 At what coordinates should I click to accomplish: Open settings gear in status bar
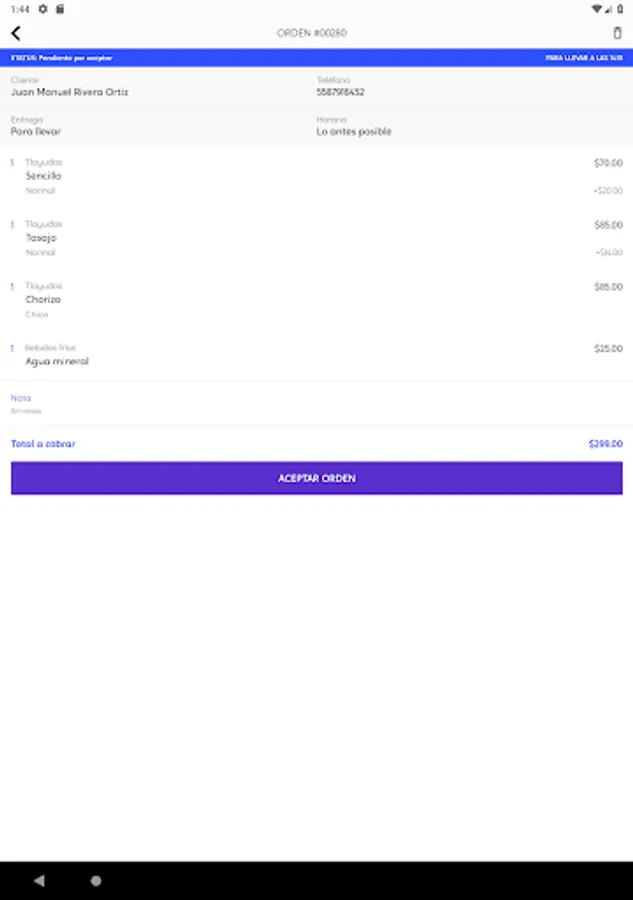[x=43, y=8]
